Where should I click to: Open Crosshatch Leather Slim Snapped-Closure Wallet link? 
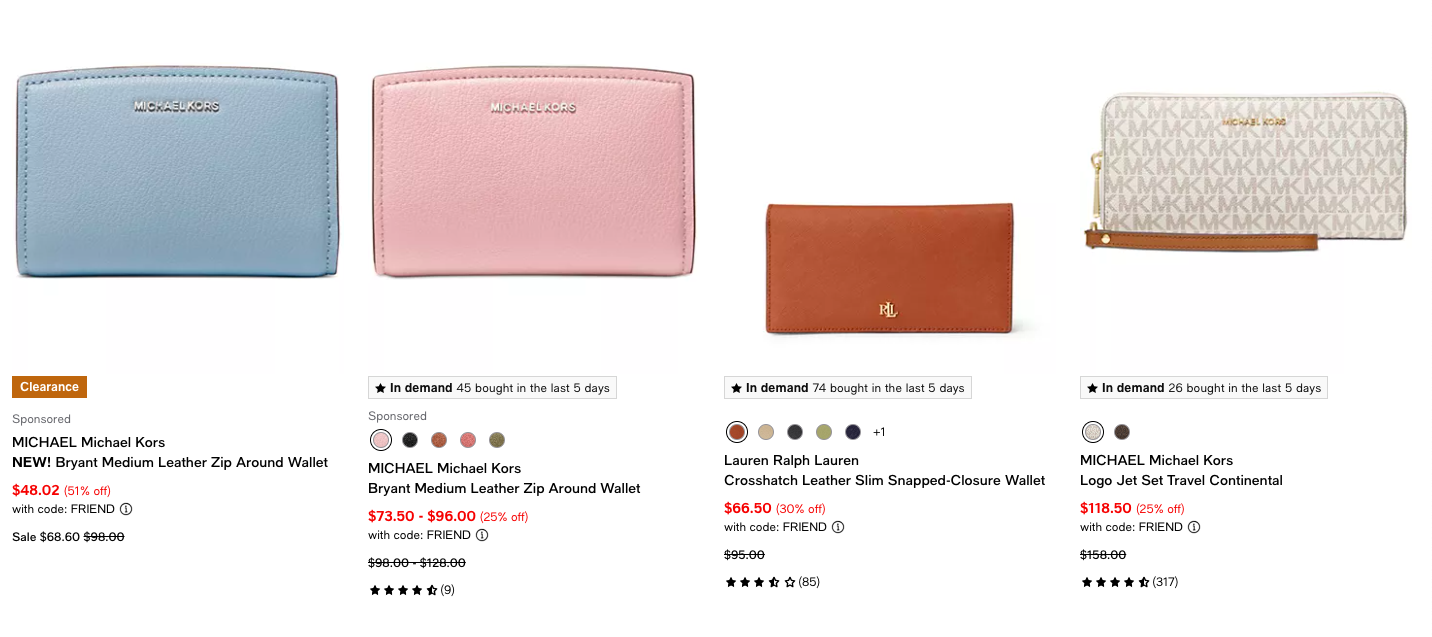click(x=885, y=480)
